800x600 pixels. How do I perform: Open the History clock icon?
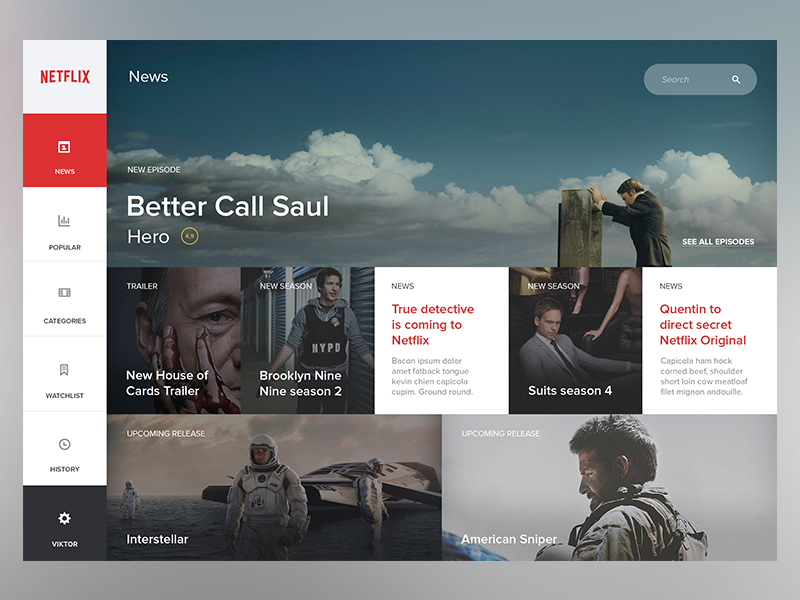tap(64, 444)
